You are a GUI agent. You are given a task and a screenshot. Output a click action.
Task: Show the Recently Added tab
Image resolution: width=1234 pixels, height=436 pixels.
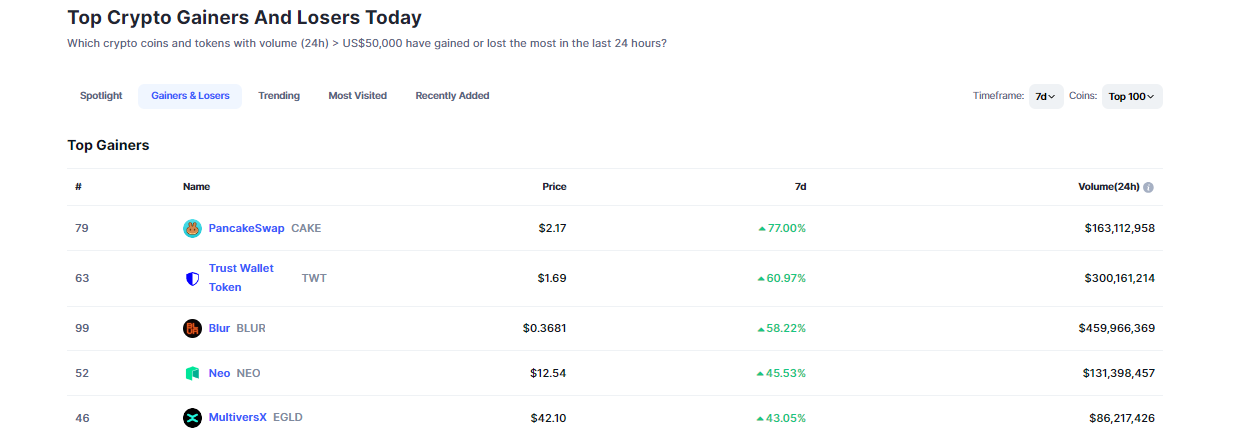[452, 96]
